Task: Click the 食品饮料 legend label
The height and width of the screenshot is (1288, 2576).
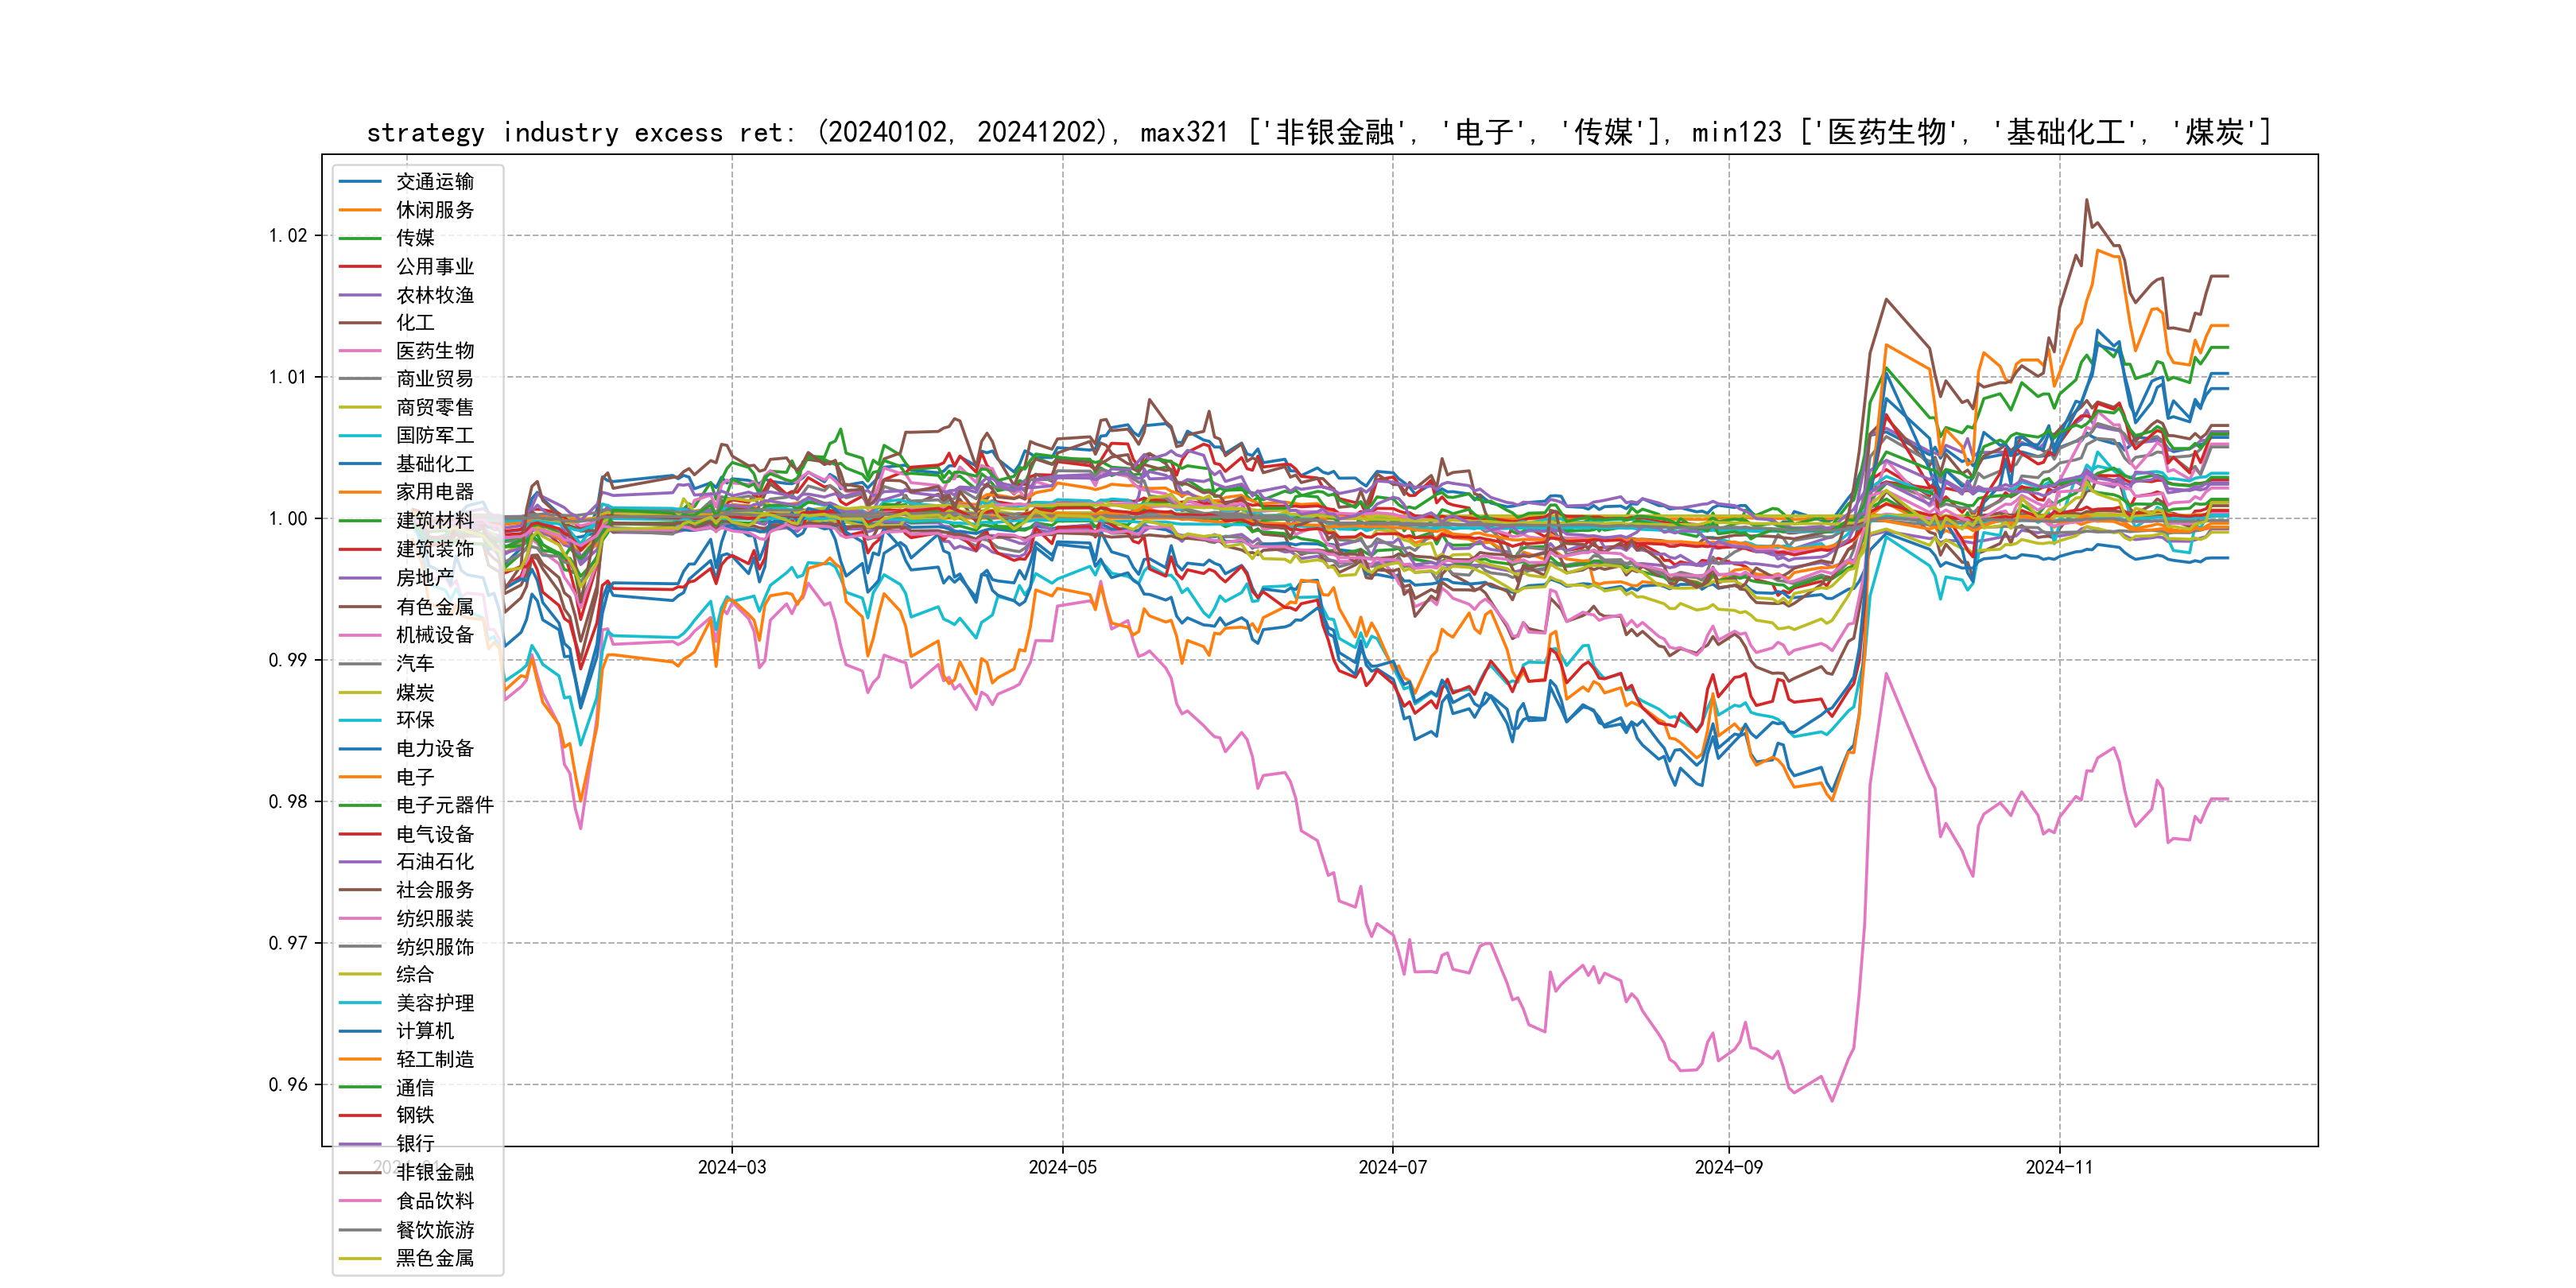Action: (434, 1201)
